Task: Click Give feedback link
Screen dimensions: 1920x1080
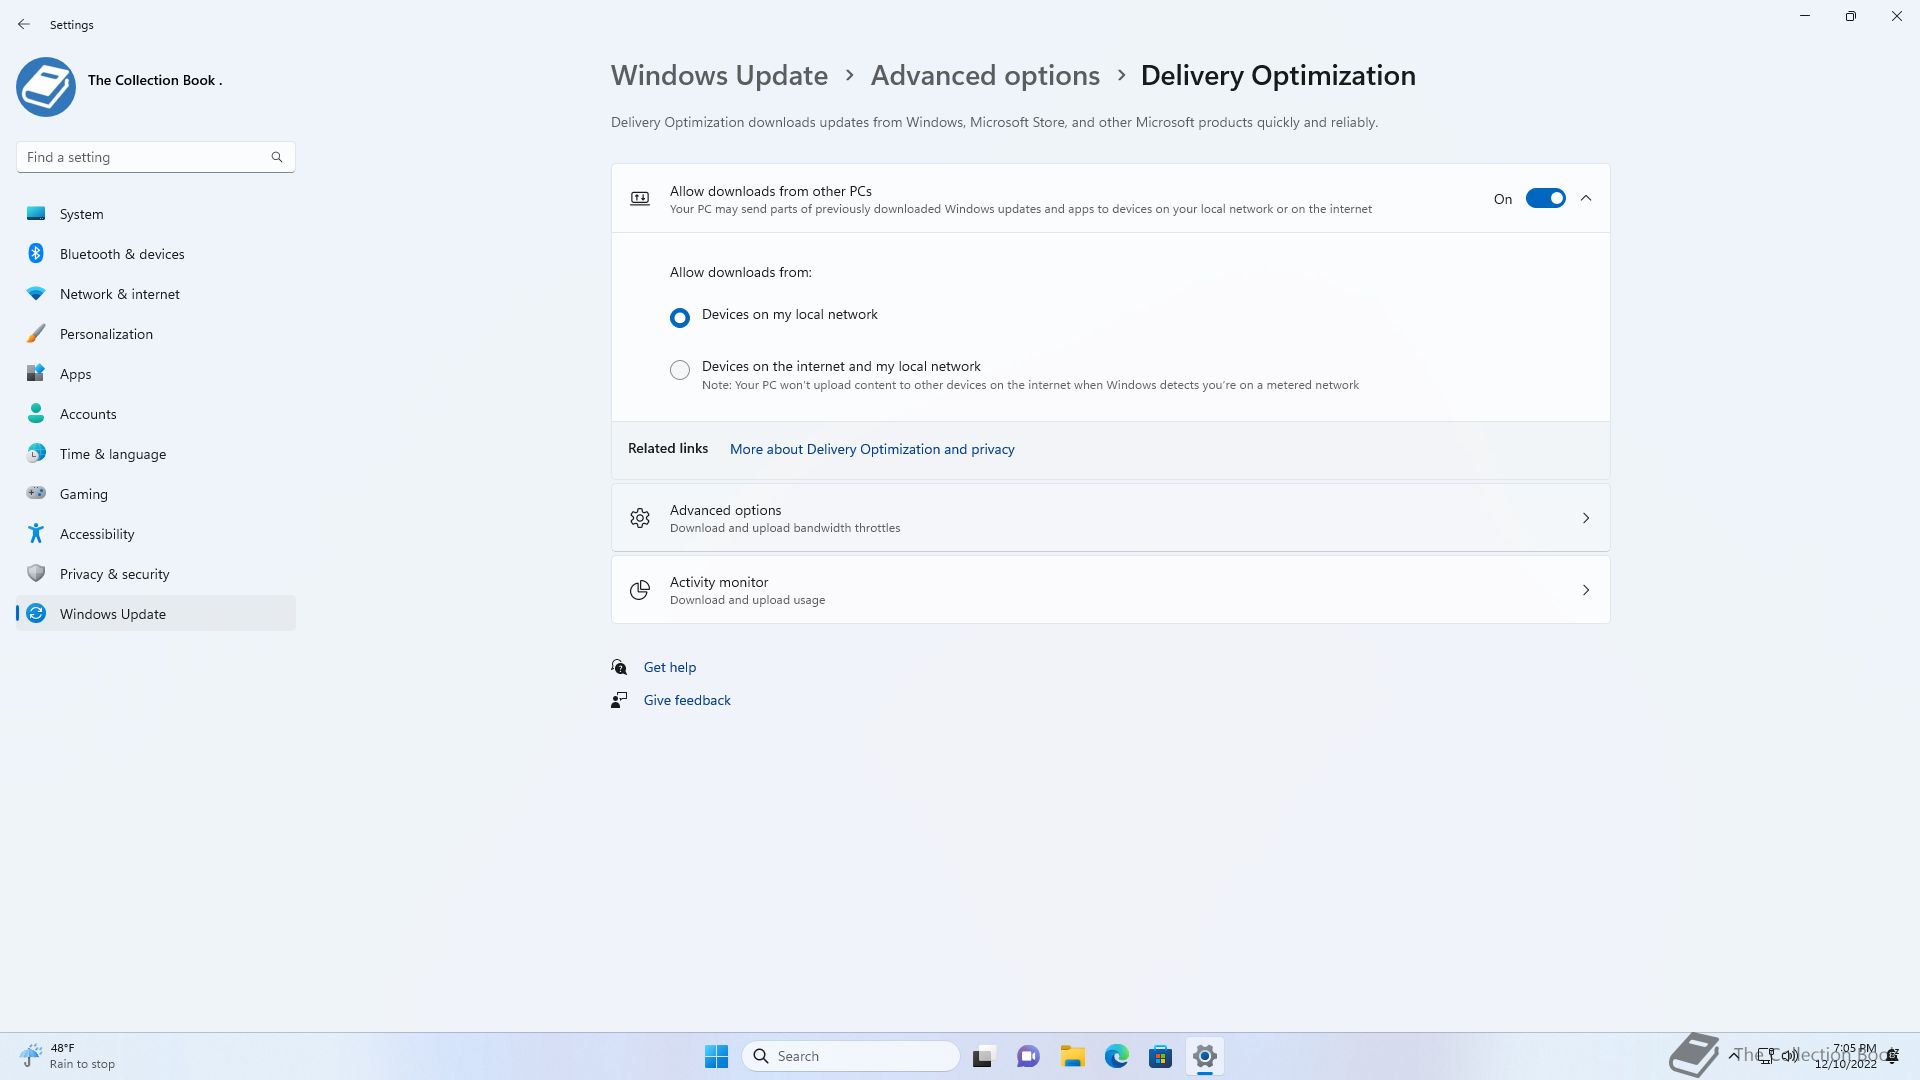Action: coord(687,700)
